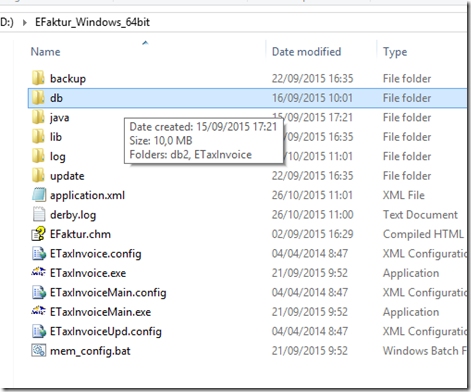
Task: Expand the breadcrumb arrow before EFaktur_Windows_64bit
Action: coord(25,23)
